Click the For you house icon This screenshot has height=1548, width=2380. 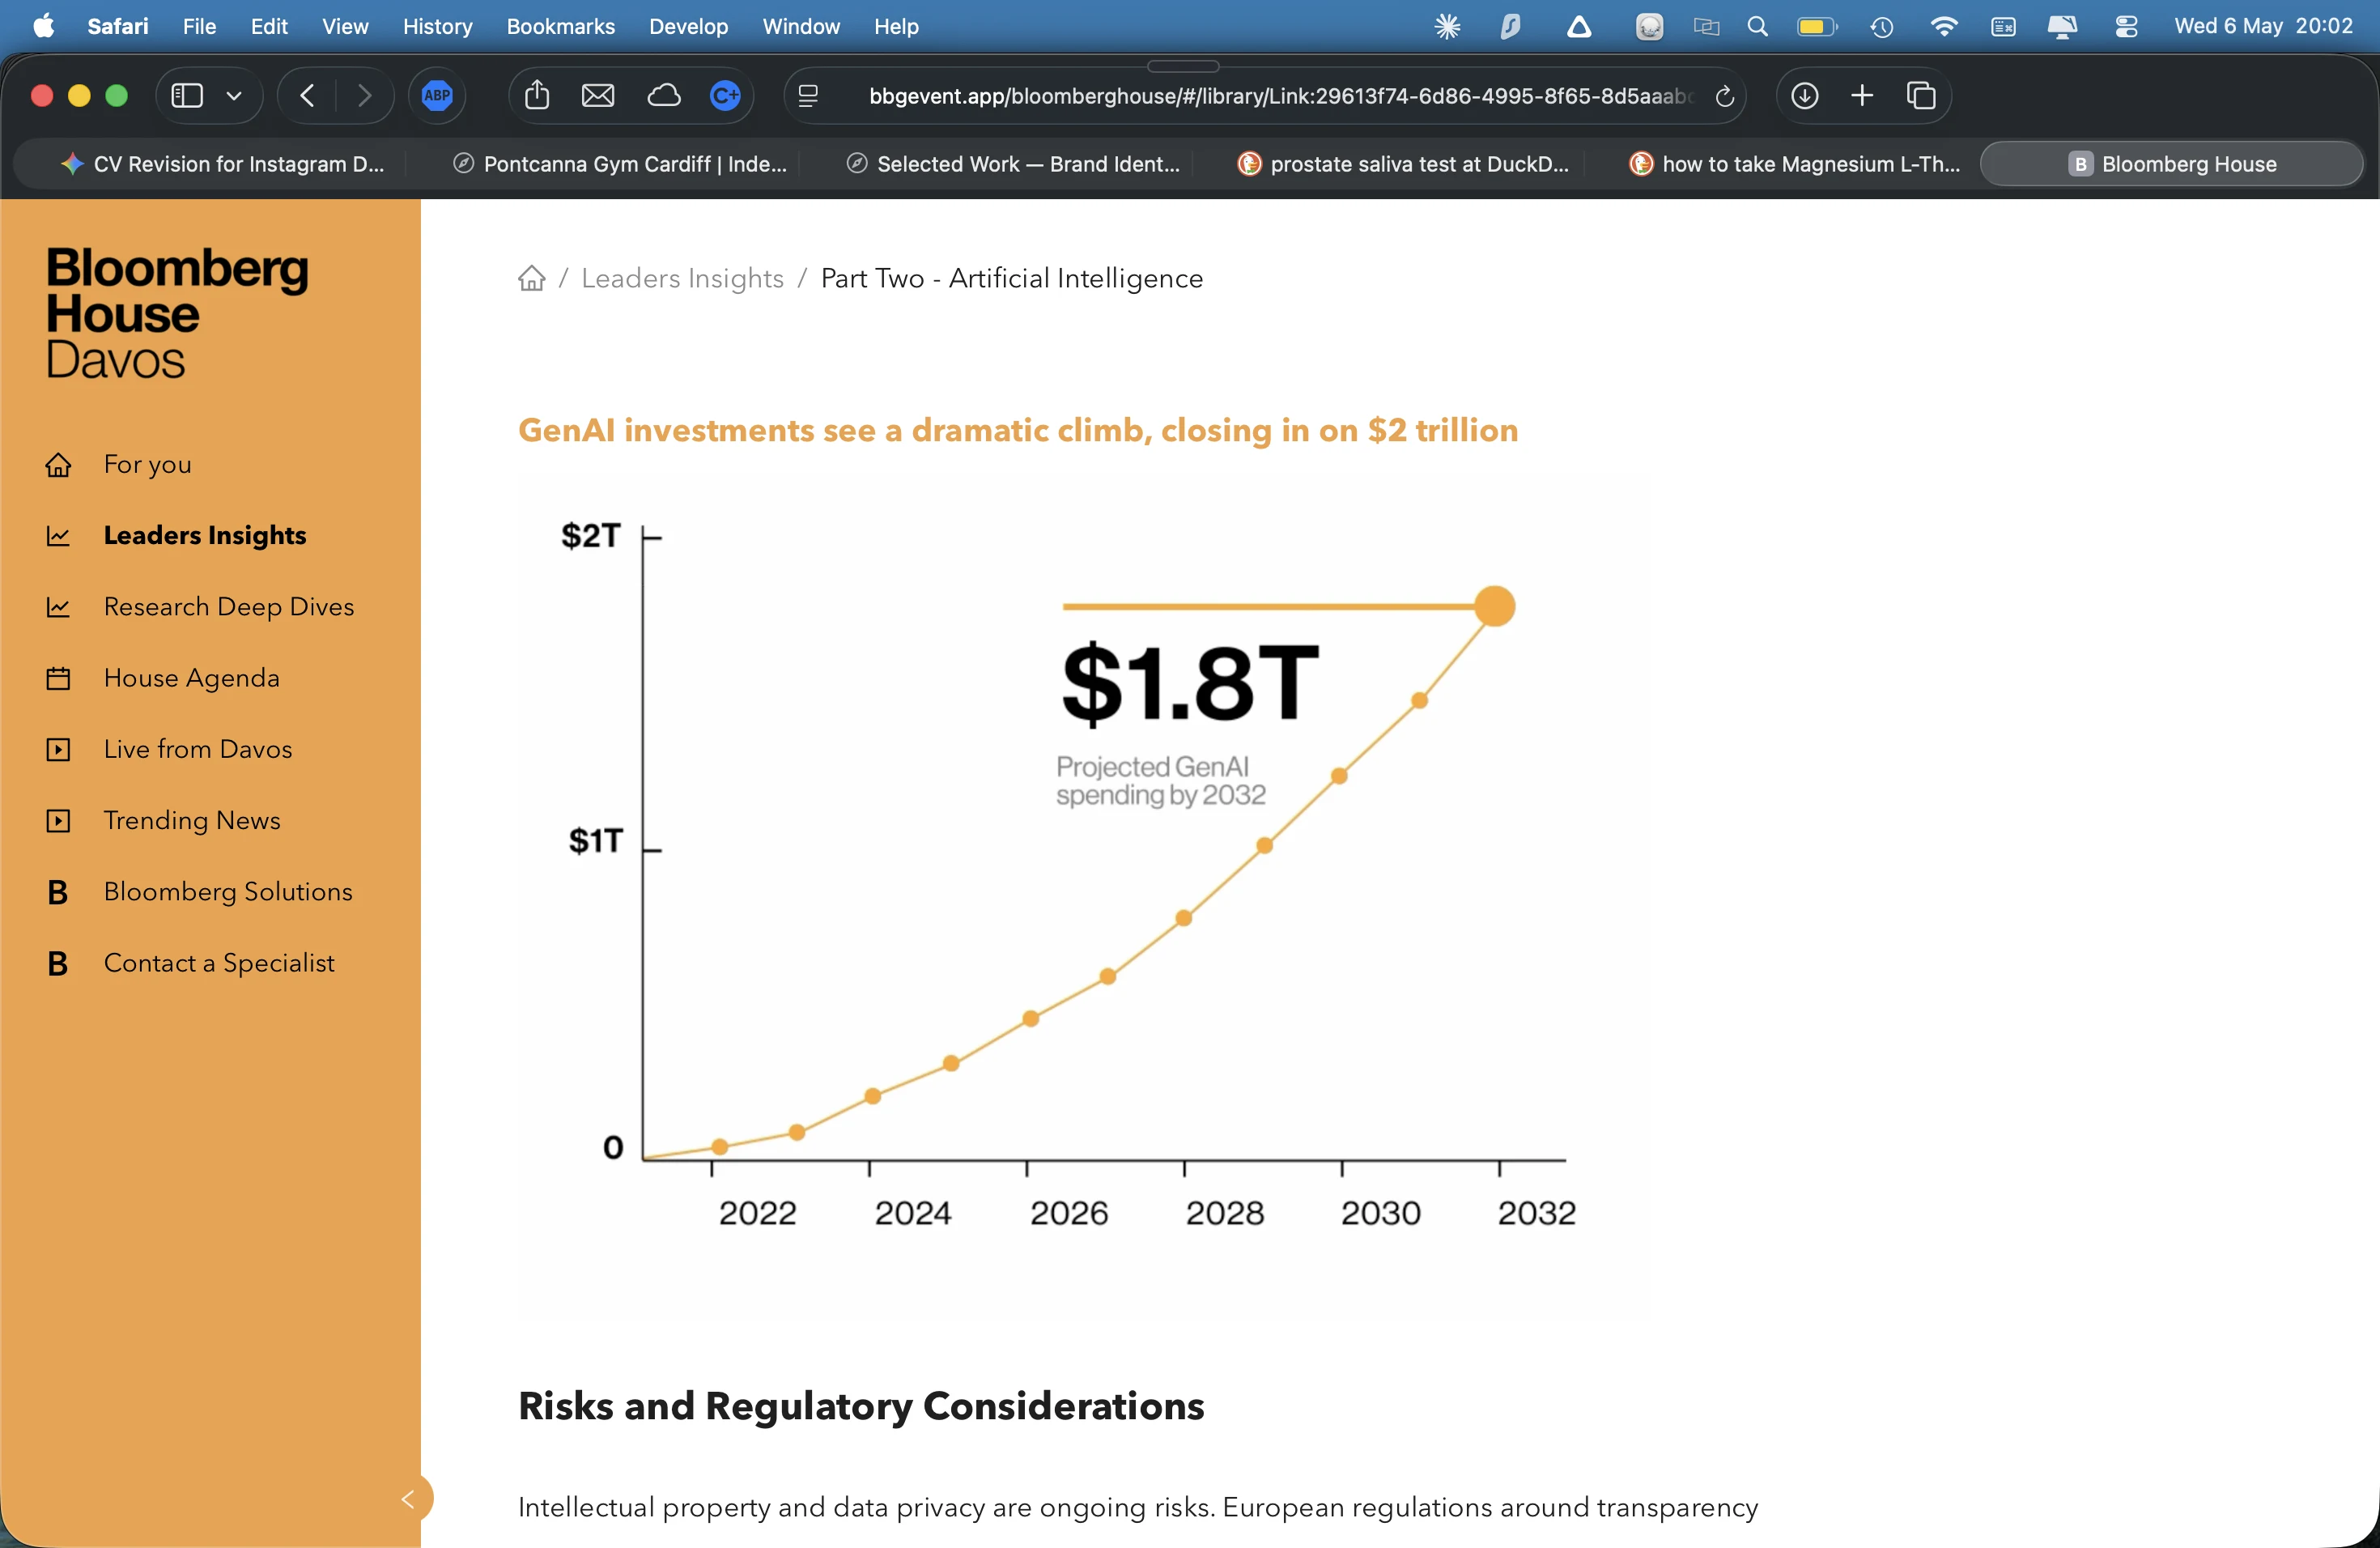point(58,465)
